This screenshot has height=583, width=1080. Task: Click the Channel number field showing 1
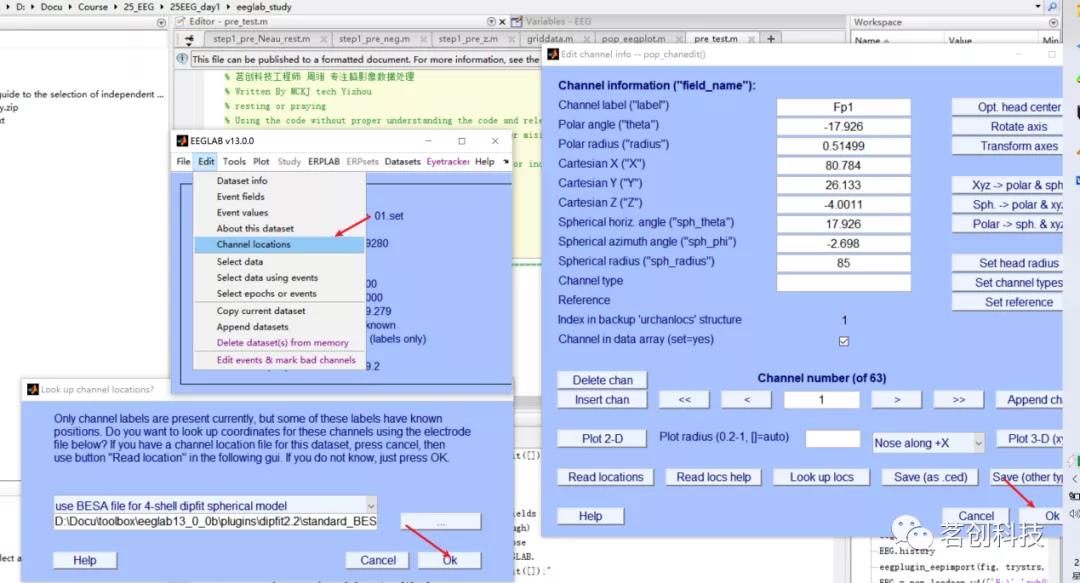click(x=821, y=400)
